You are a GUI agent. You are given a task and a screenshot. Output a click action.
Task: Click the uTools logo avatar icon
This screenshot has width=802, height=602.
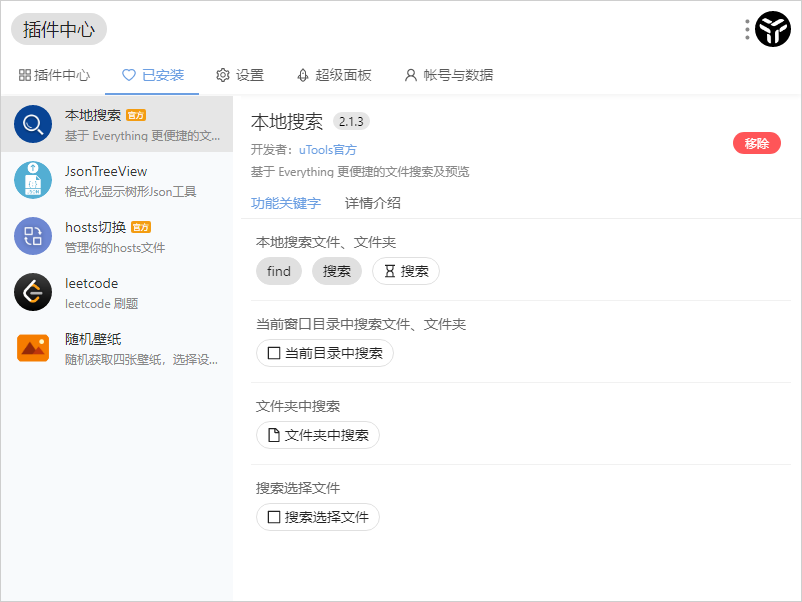[x=773, y=30]
